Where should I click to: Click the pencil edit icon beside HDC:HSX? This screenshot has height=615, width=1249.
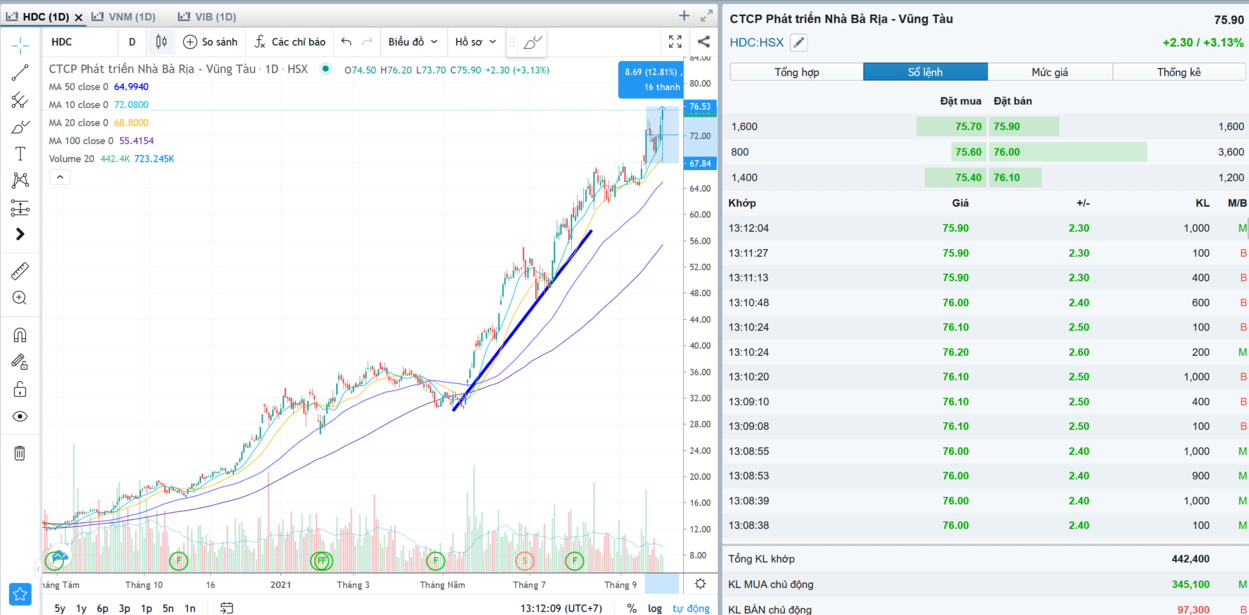798,43
